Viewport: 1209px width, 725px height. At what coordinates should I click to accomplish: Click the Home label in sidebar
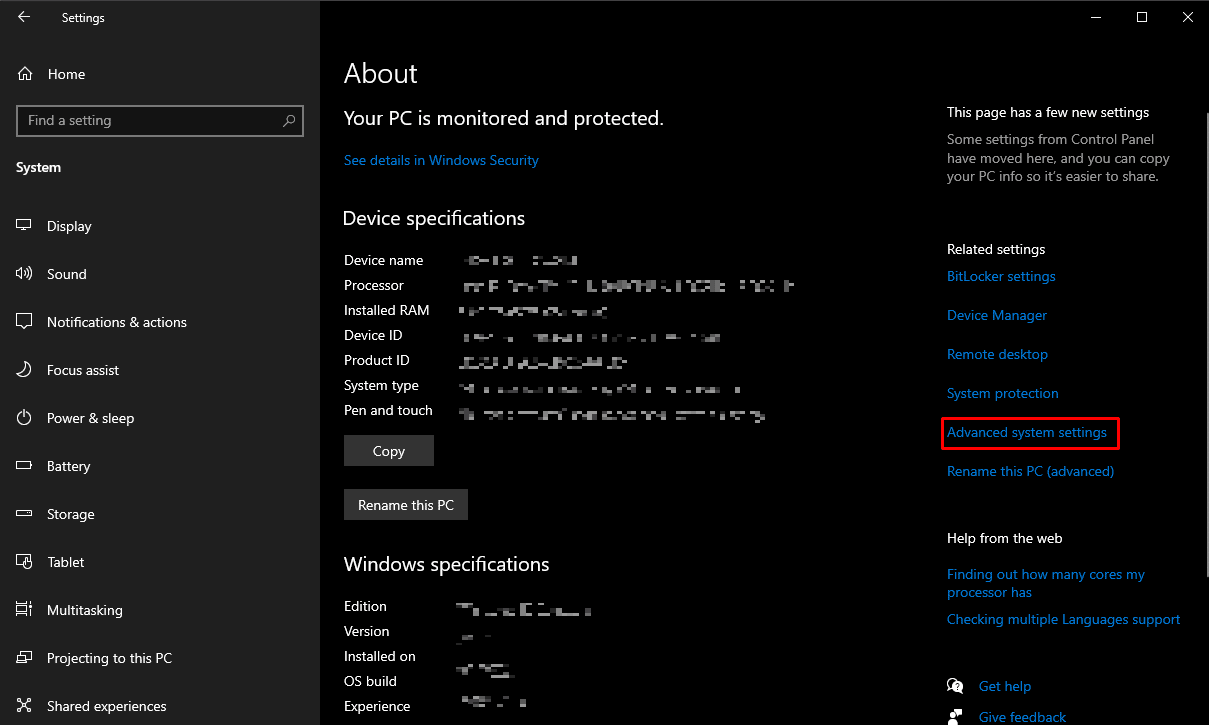point(66,74)
